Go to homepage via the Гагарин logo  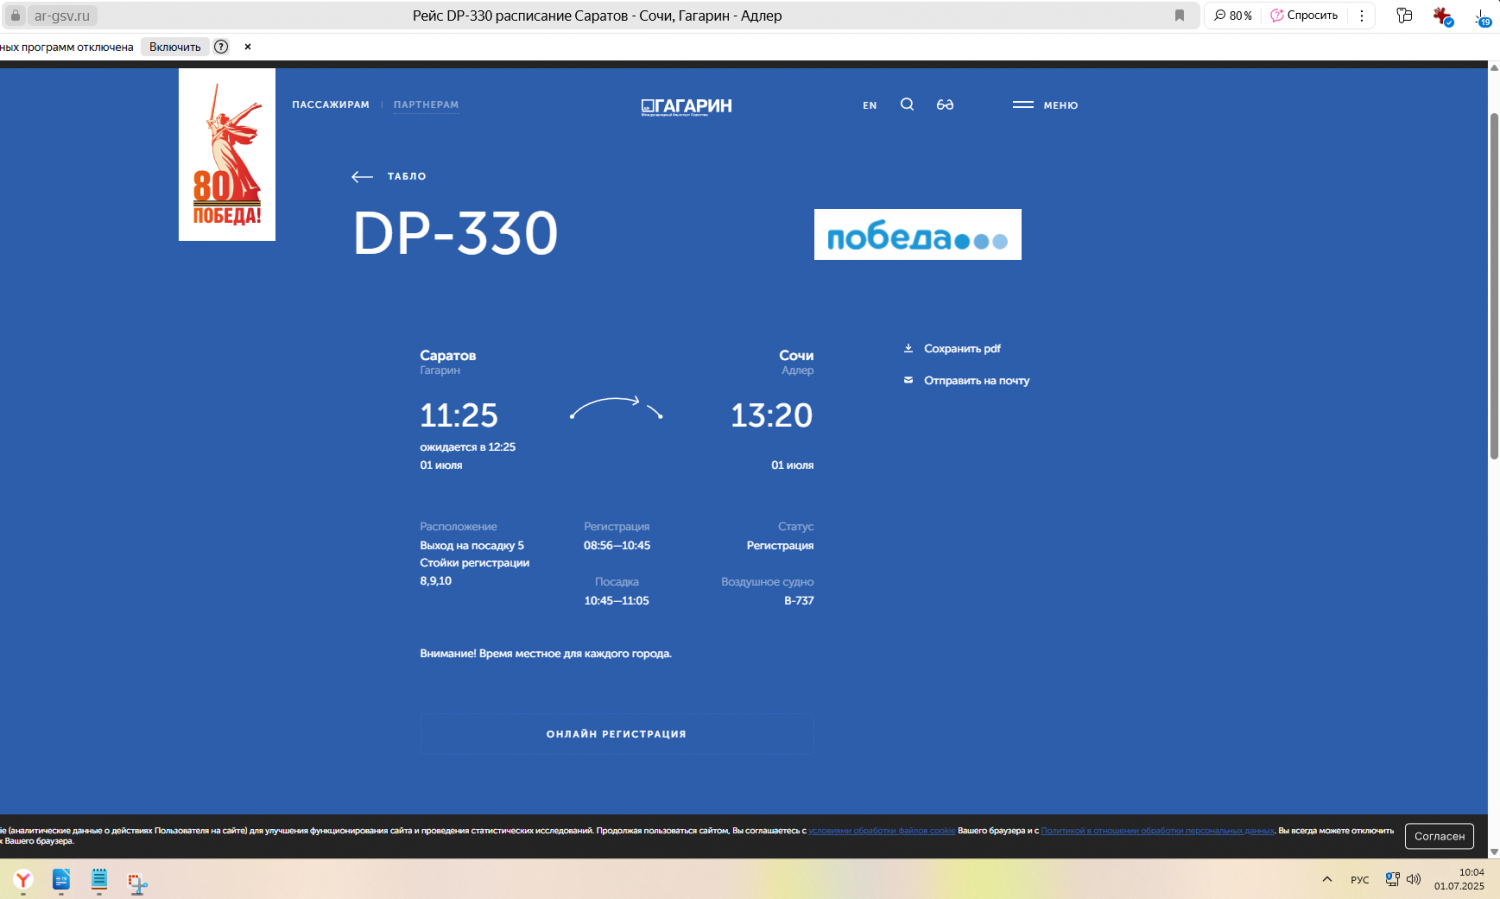(686, 106)
